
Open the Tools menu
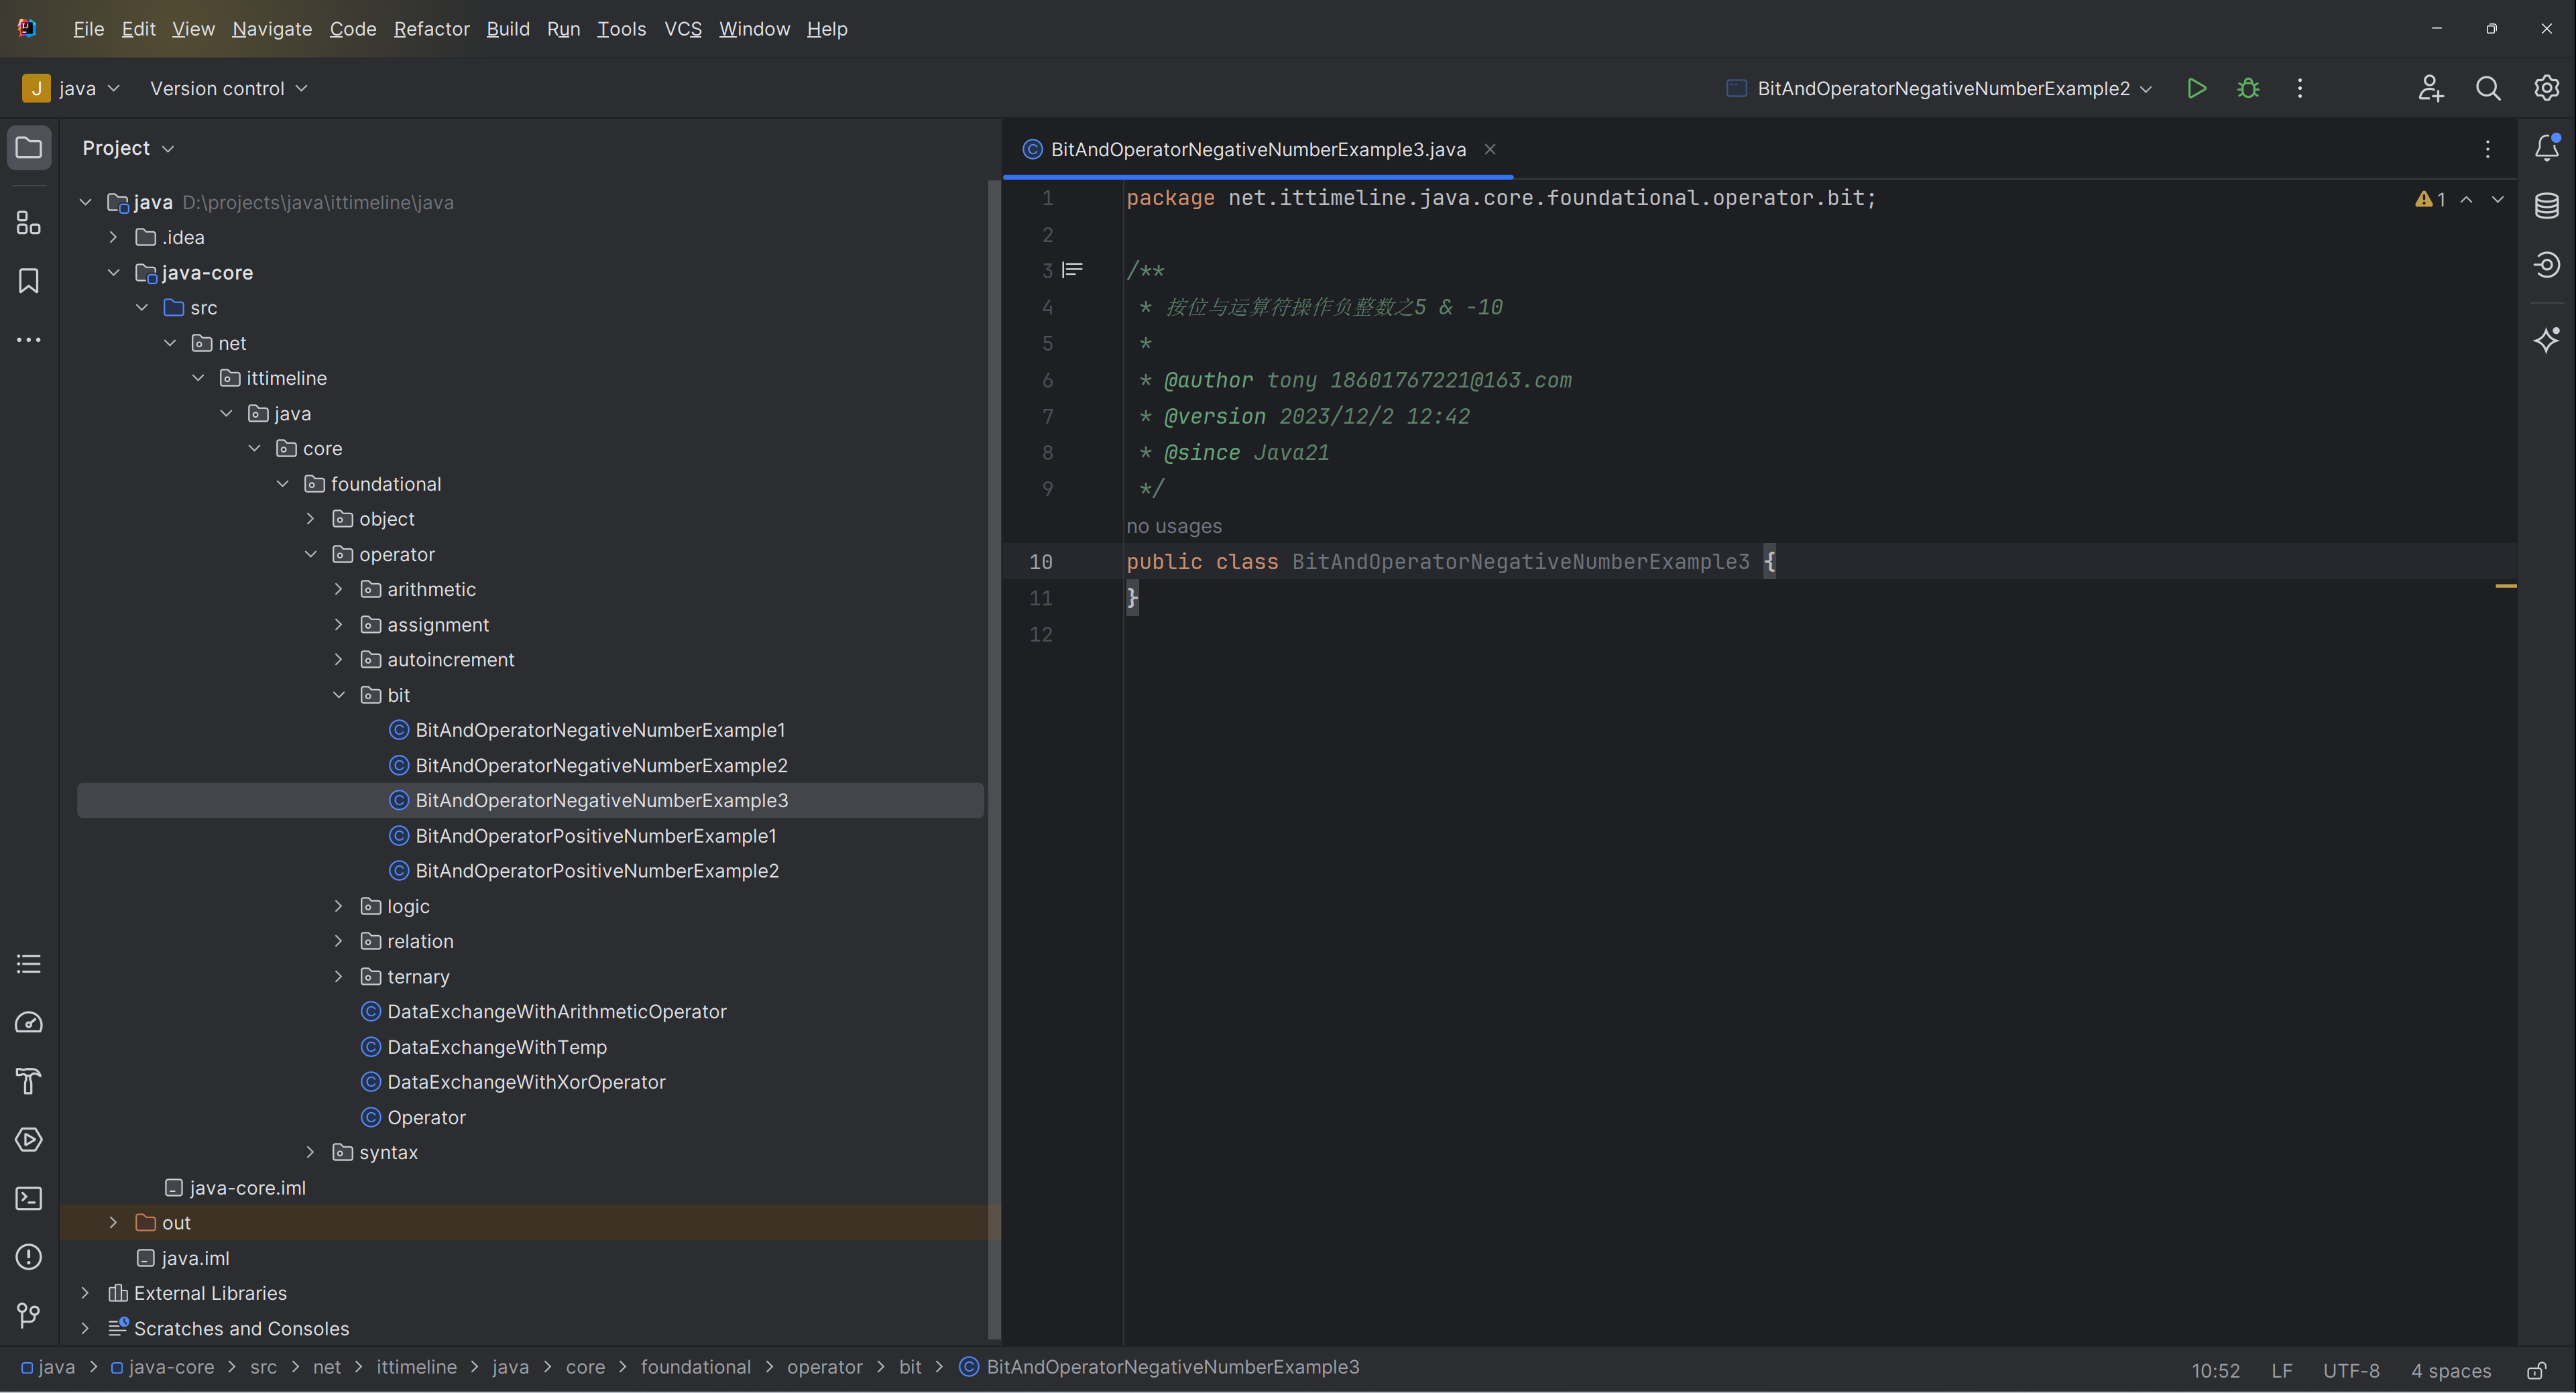(621, 29)
